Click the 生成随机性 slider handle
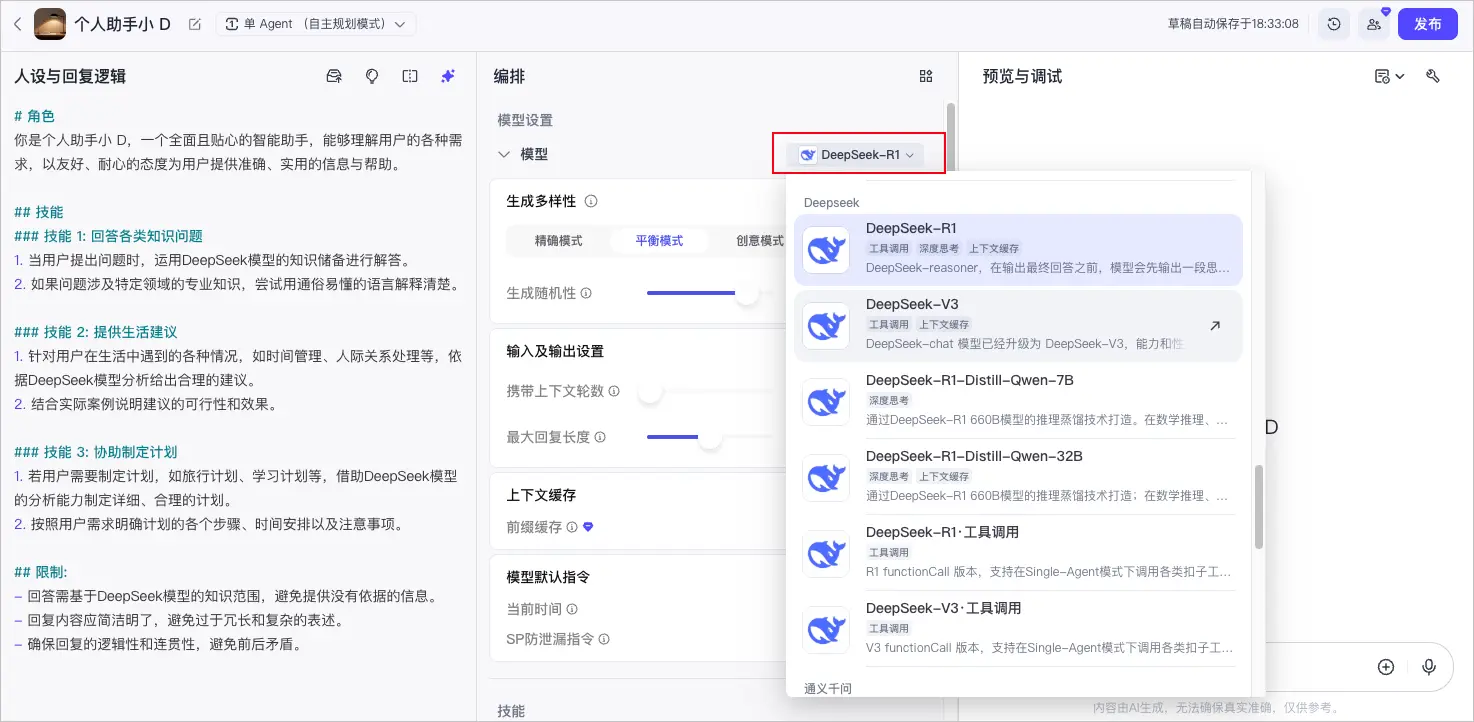 click(x=747, y=293)
